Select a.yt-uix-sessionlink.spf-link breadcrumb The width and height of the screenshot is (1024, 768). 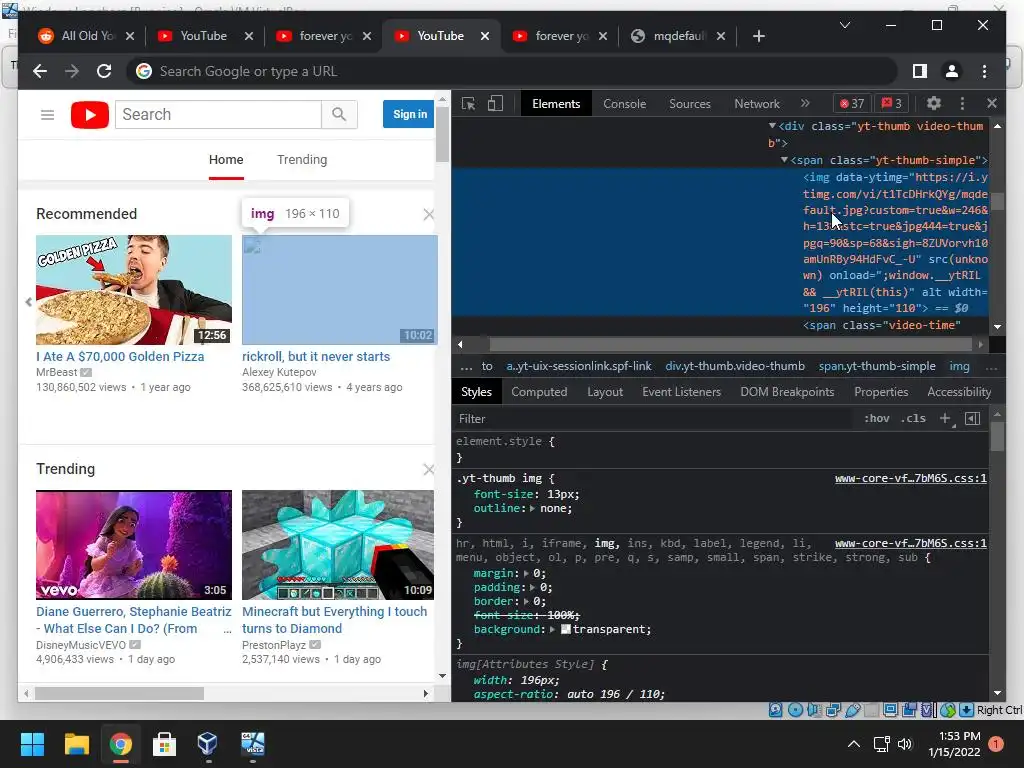(x=579, y=366)
